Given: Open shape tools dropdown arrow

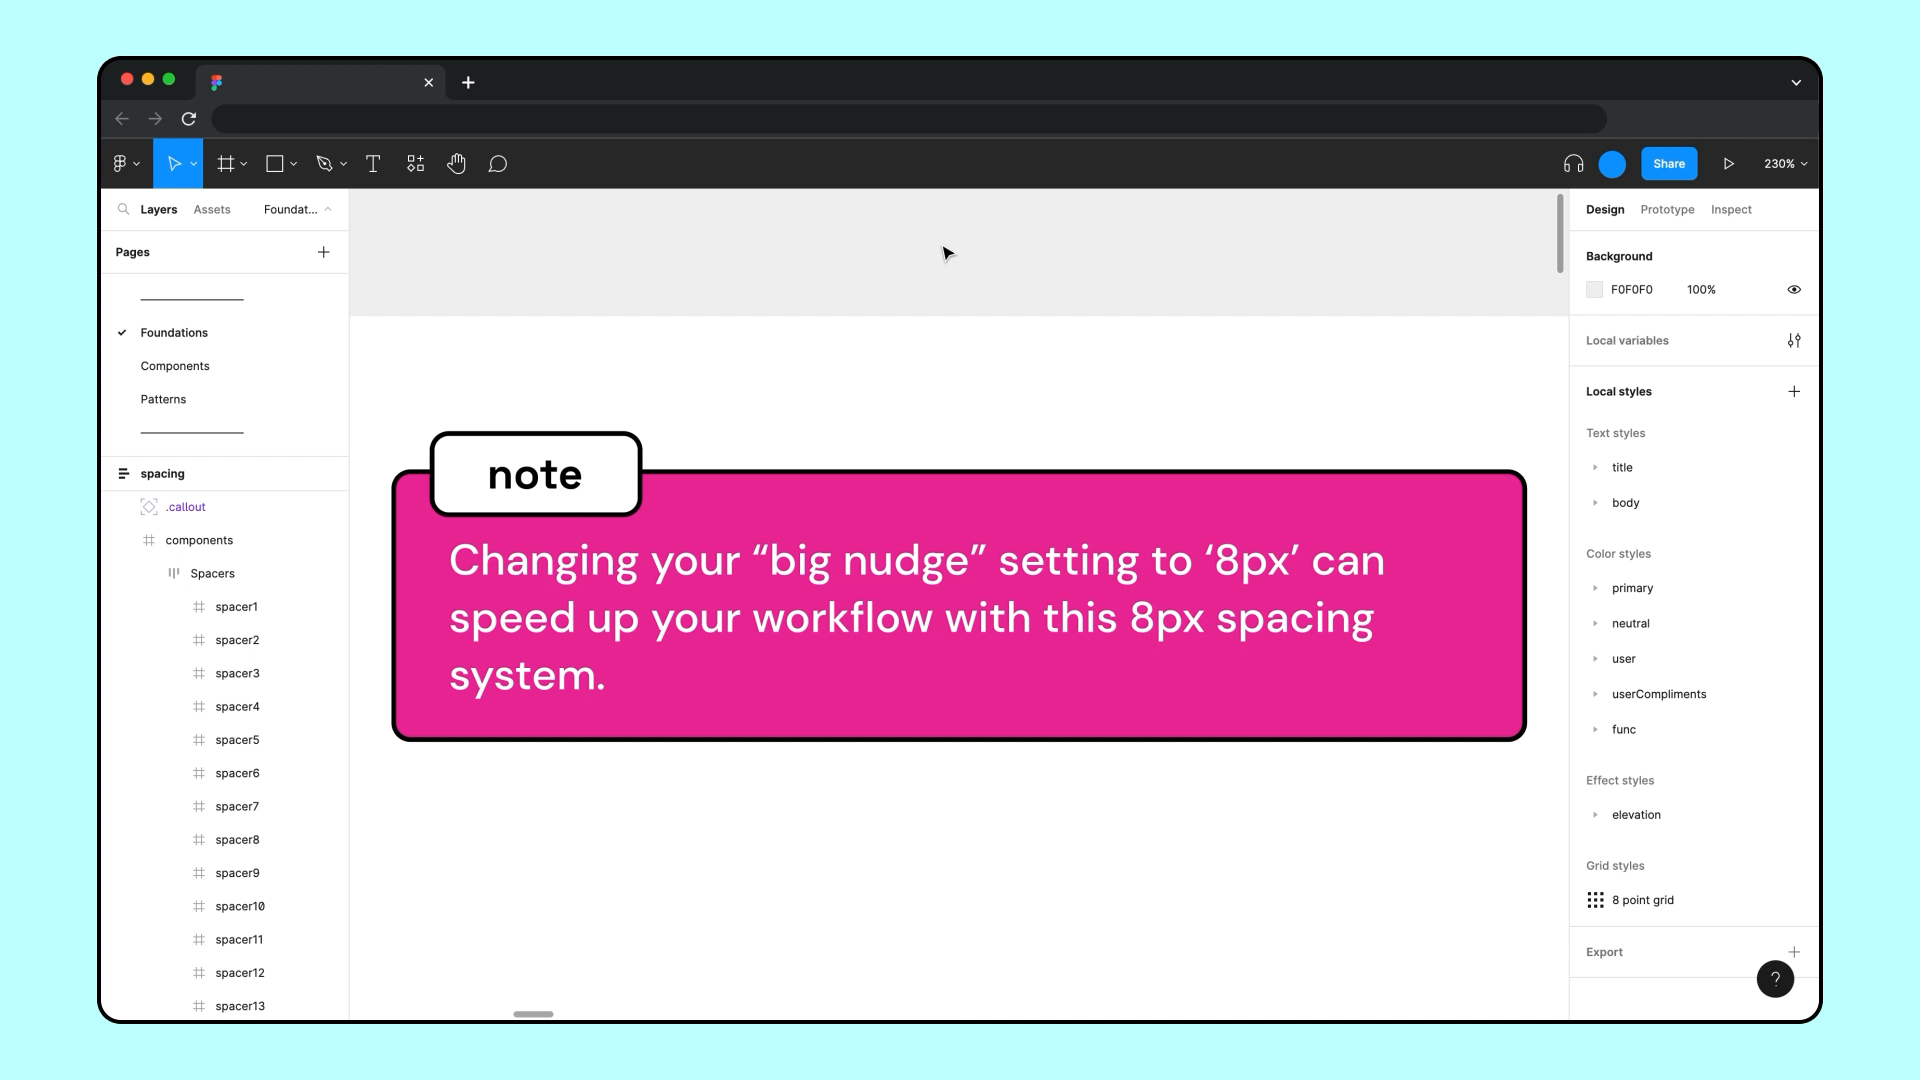Looking at the screenshot, I should coord(293,164).
